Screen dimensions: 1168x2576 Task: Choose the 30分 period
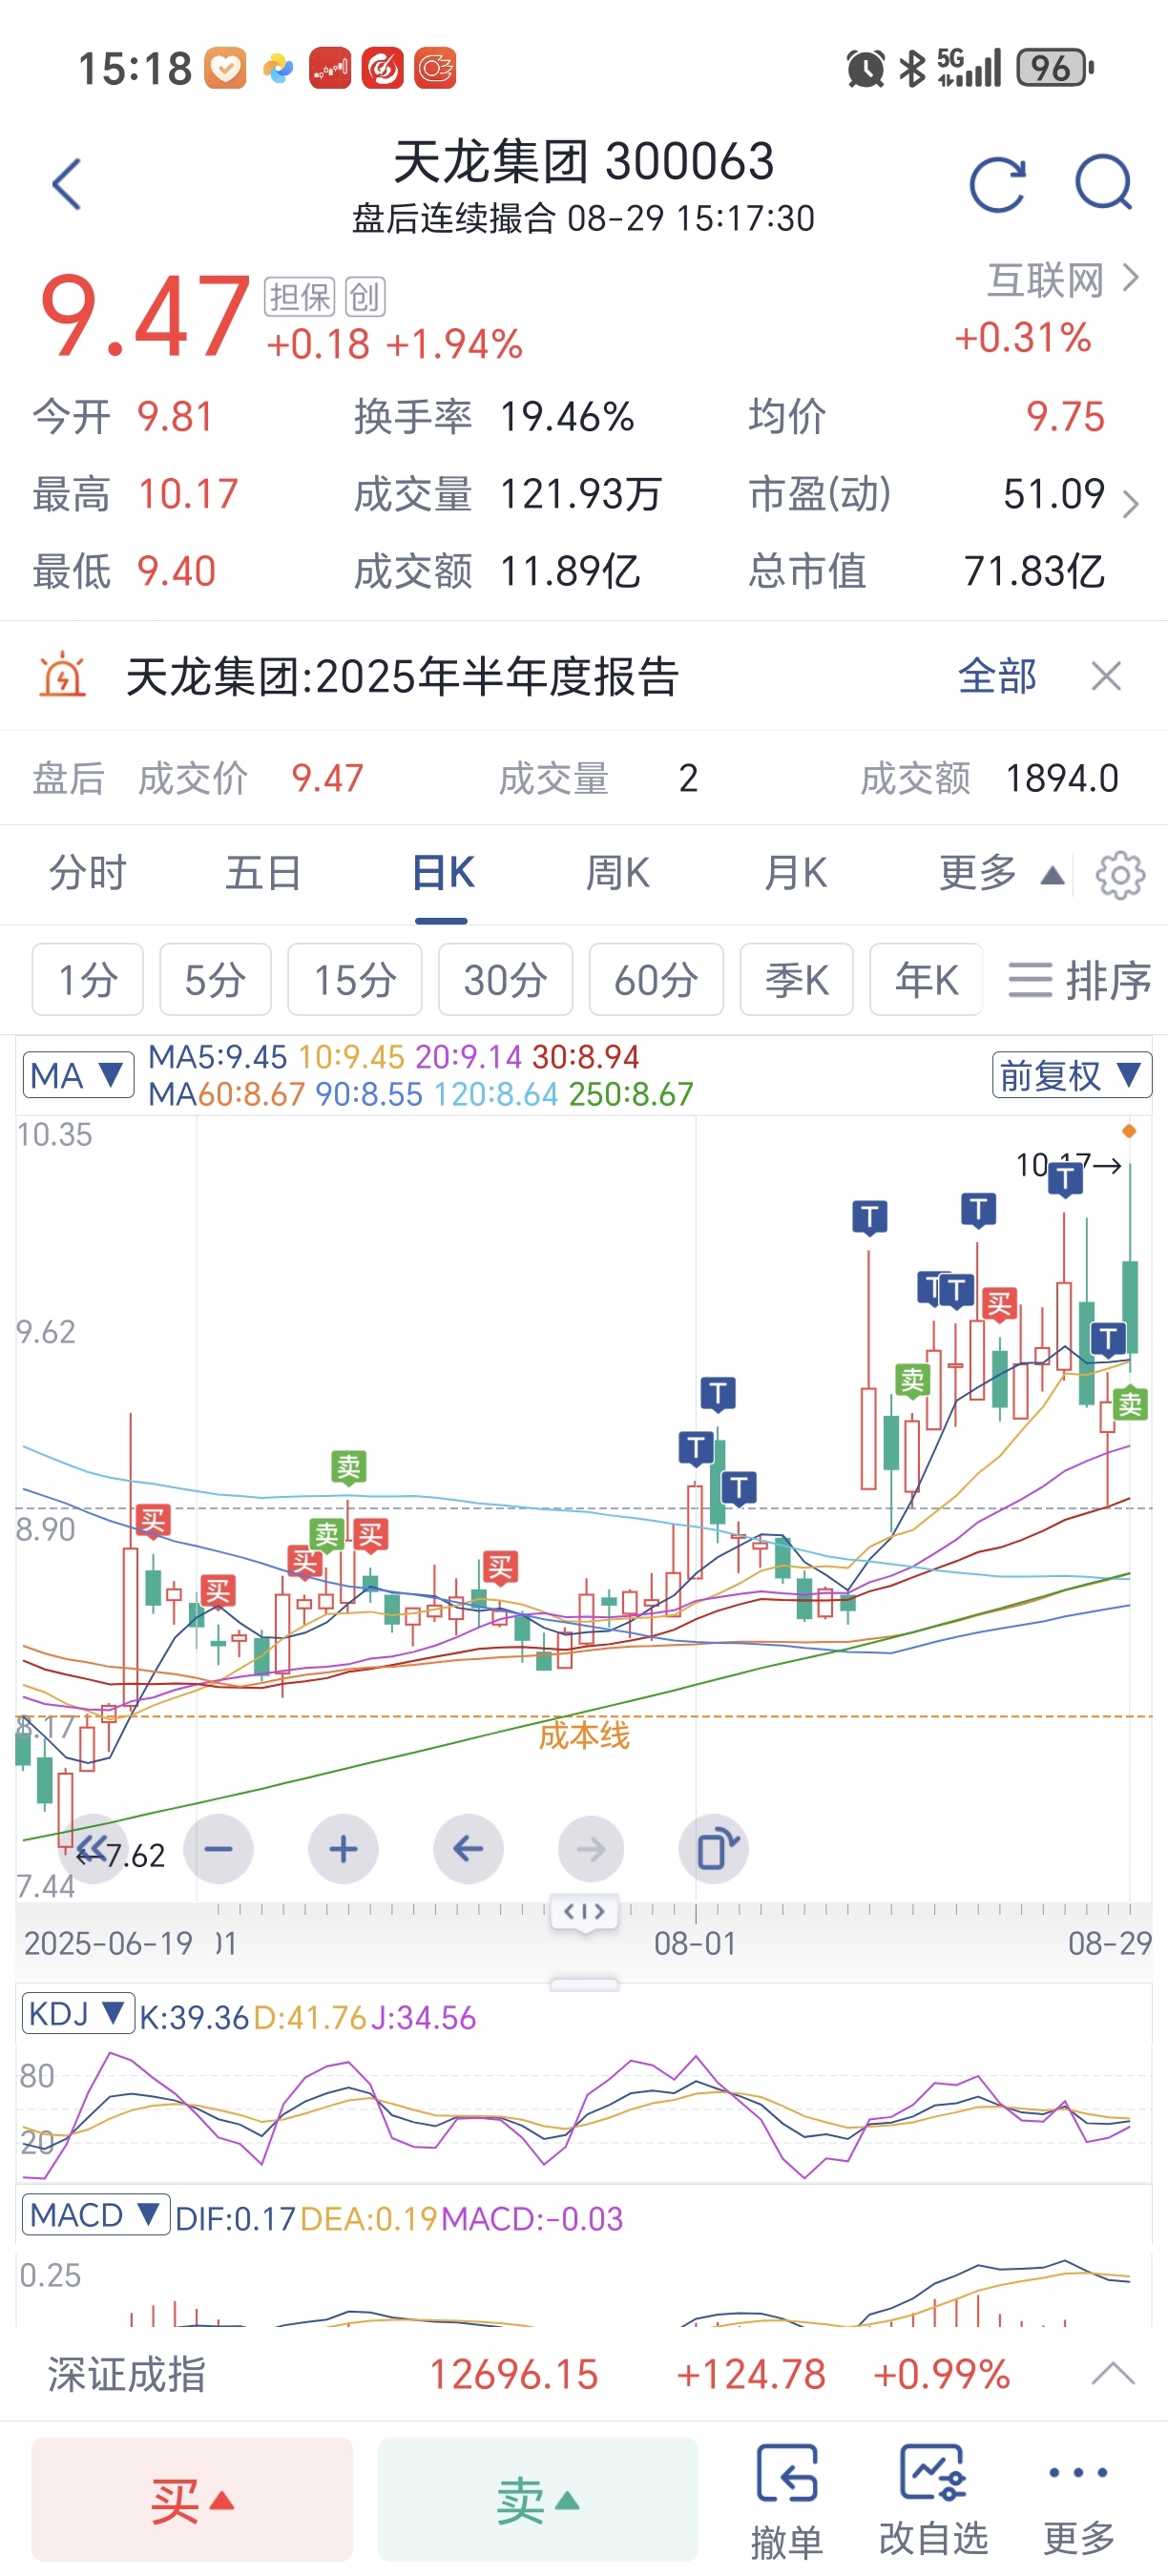(505, 979)
